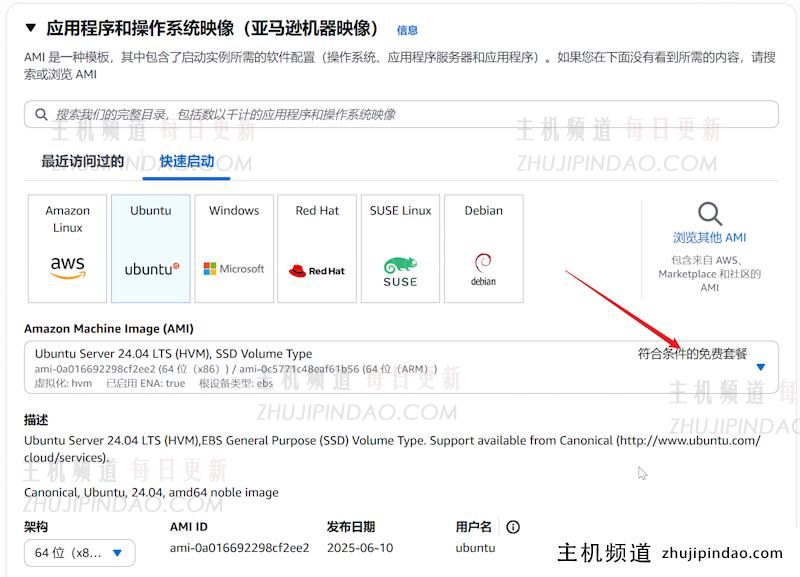800x577 pixels.
Task: Click the AMI dropdown blue arrow
Action: (761, 367)
